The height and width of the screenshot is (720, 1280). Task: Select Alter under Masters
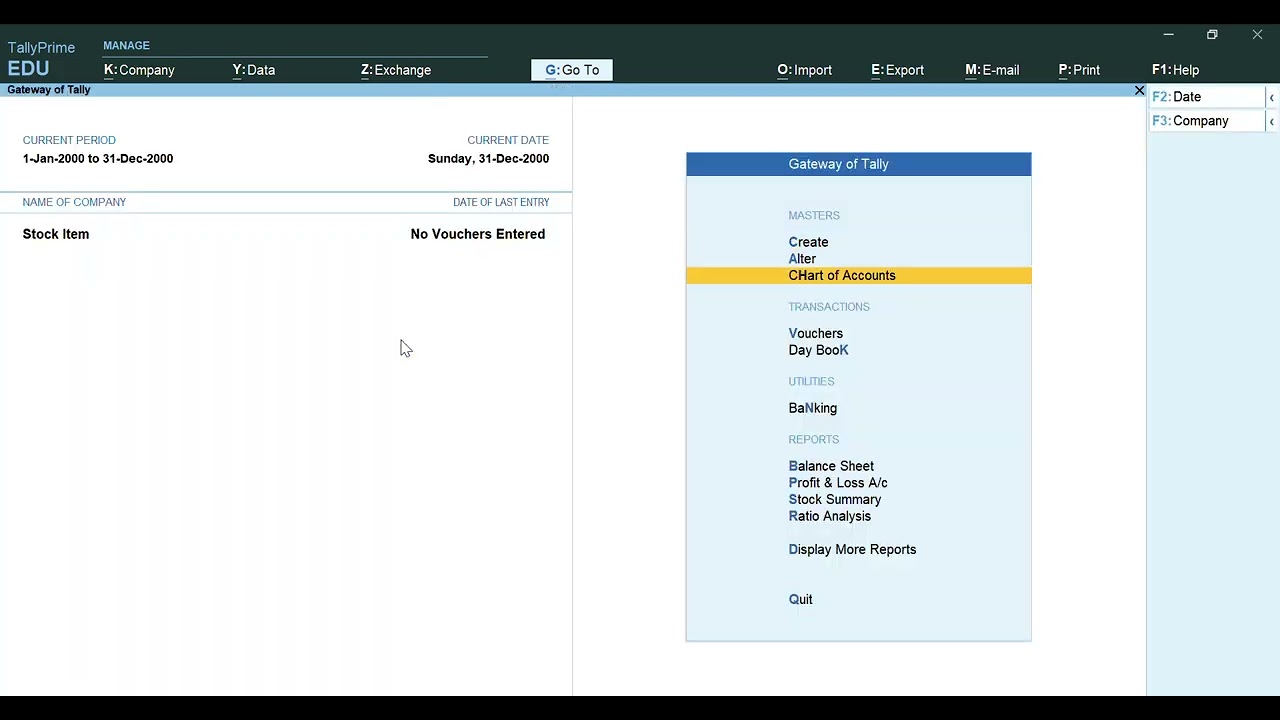pyautogui.click(x=802, y=259)
